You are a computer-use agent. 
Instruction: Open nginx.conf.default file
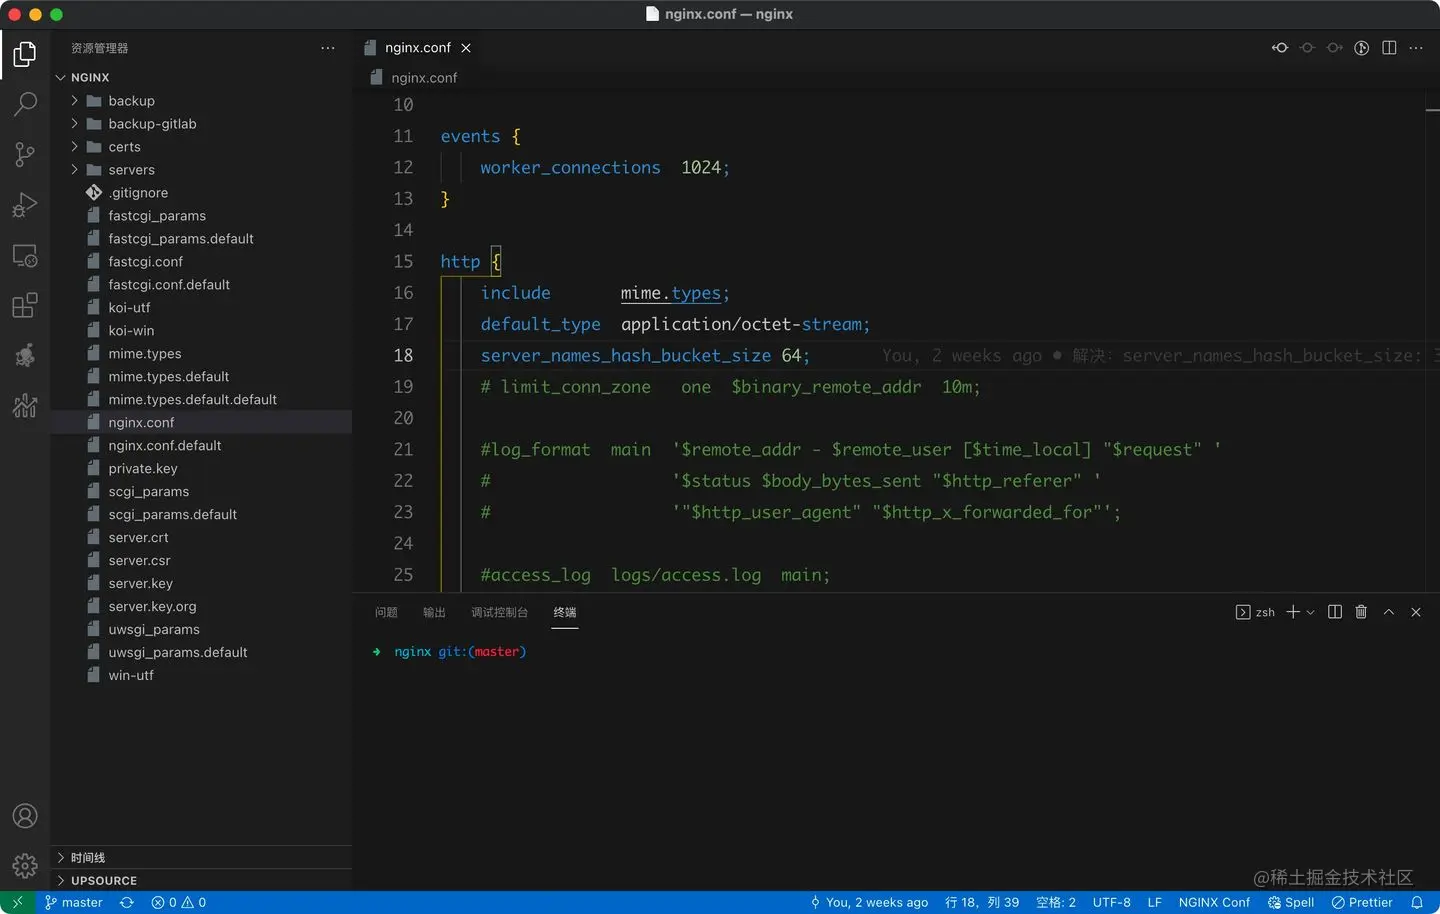click(201, 446)
